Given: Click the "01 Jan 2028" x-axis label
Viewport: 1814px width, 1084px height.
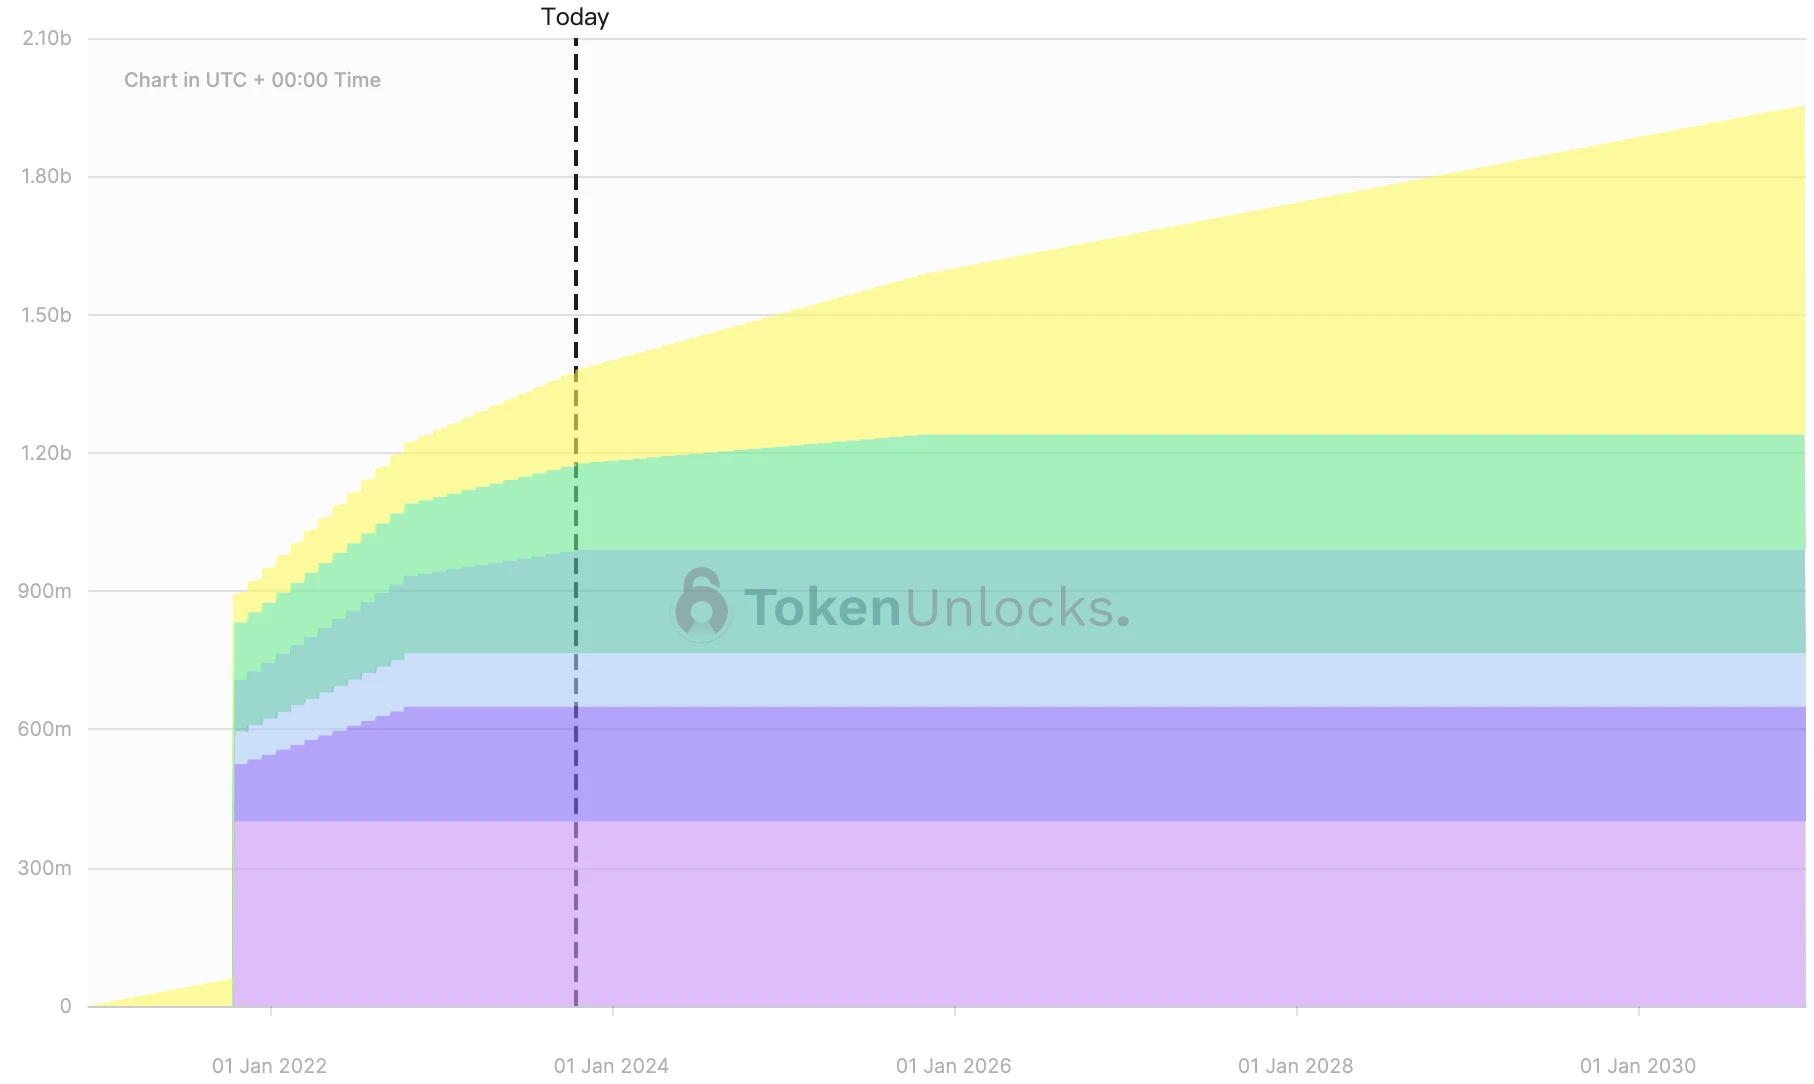Looking at the screenshot, I should point(1295,1066).
